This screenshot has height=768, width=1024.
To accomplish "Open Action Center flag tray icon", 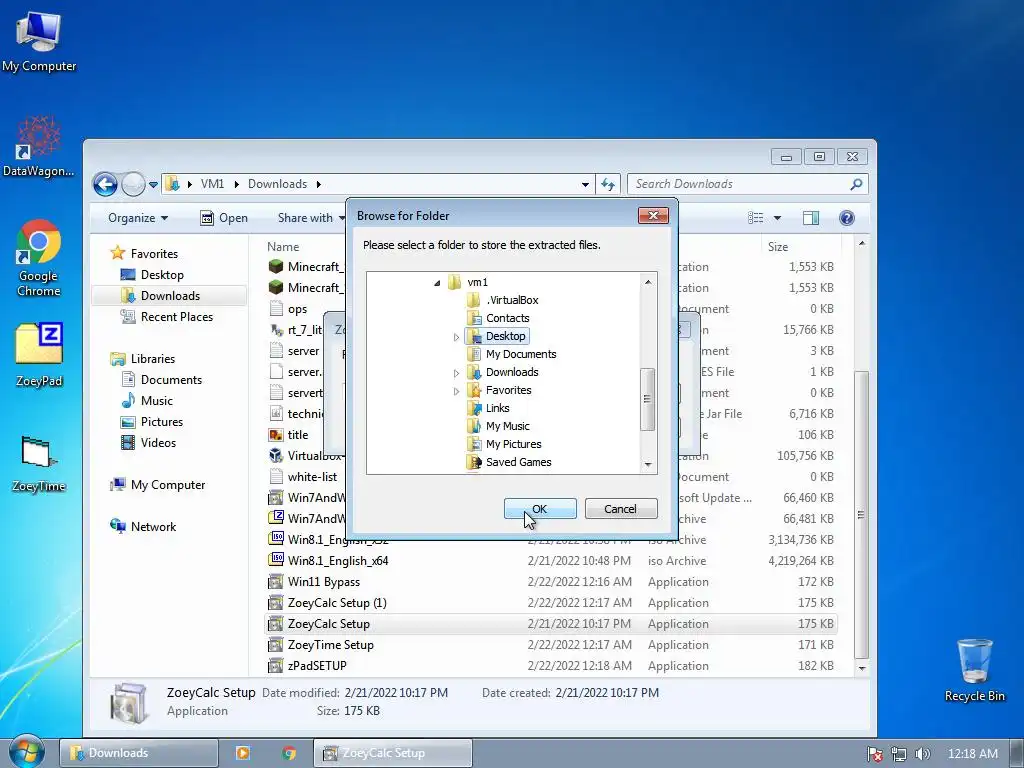I will point(874,754).
